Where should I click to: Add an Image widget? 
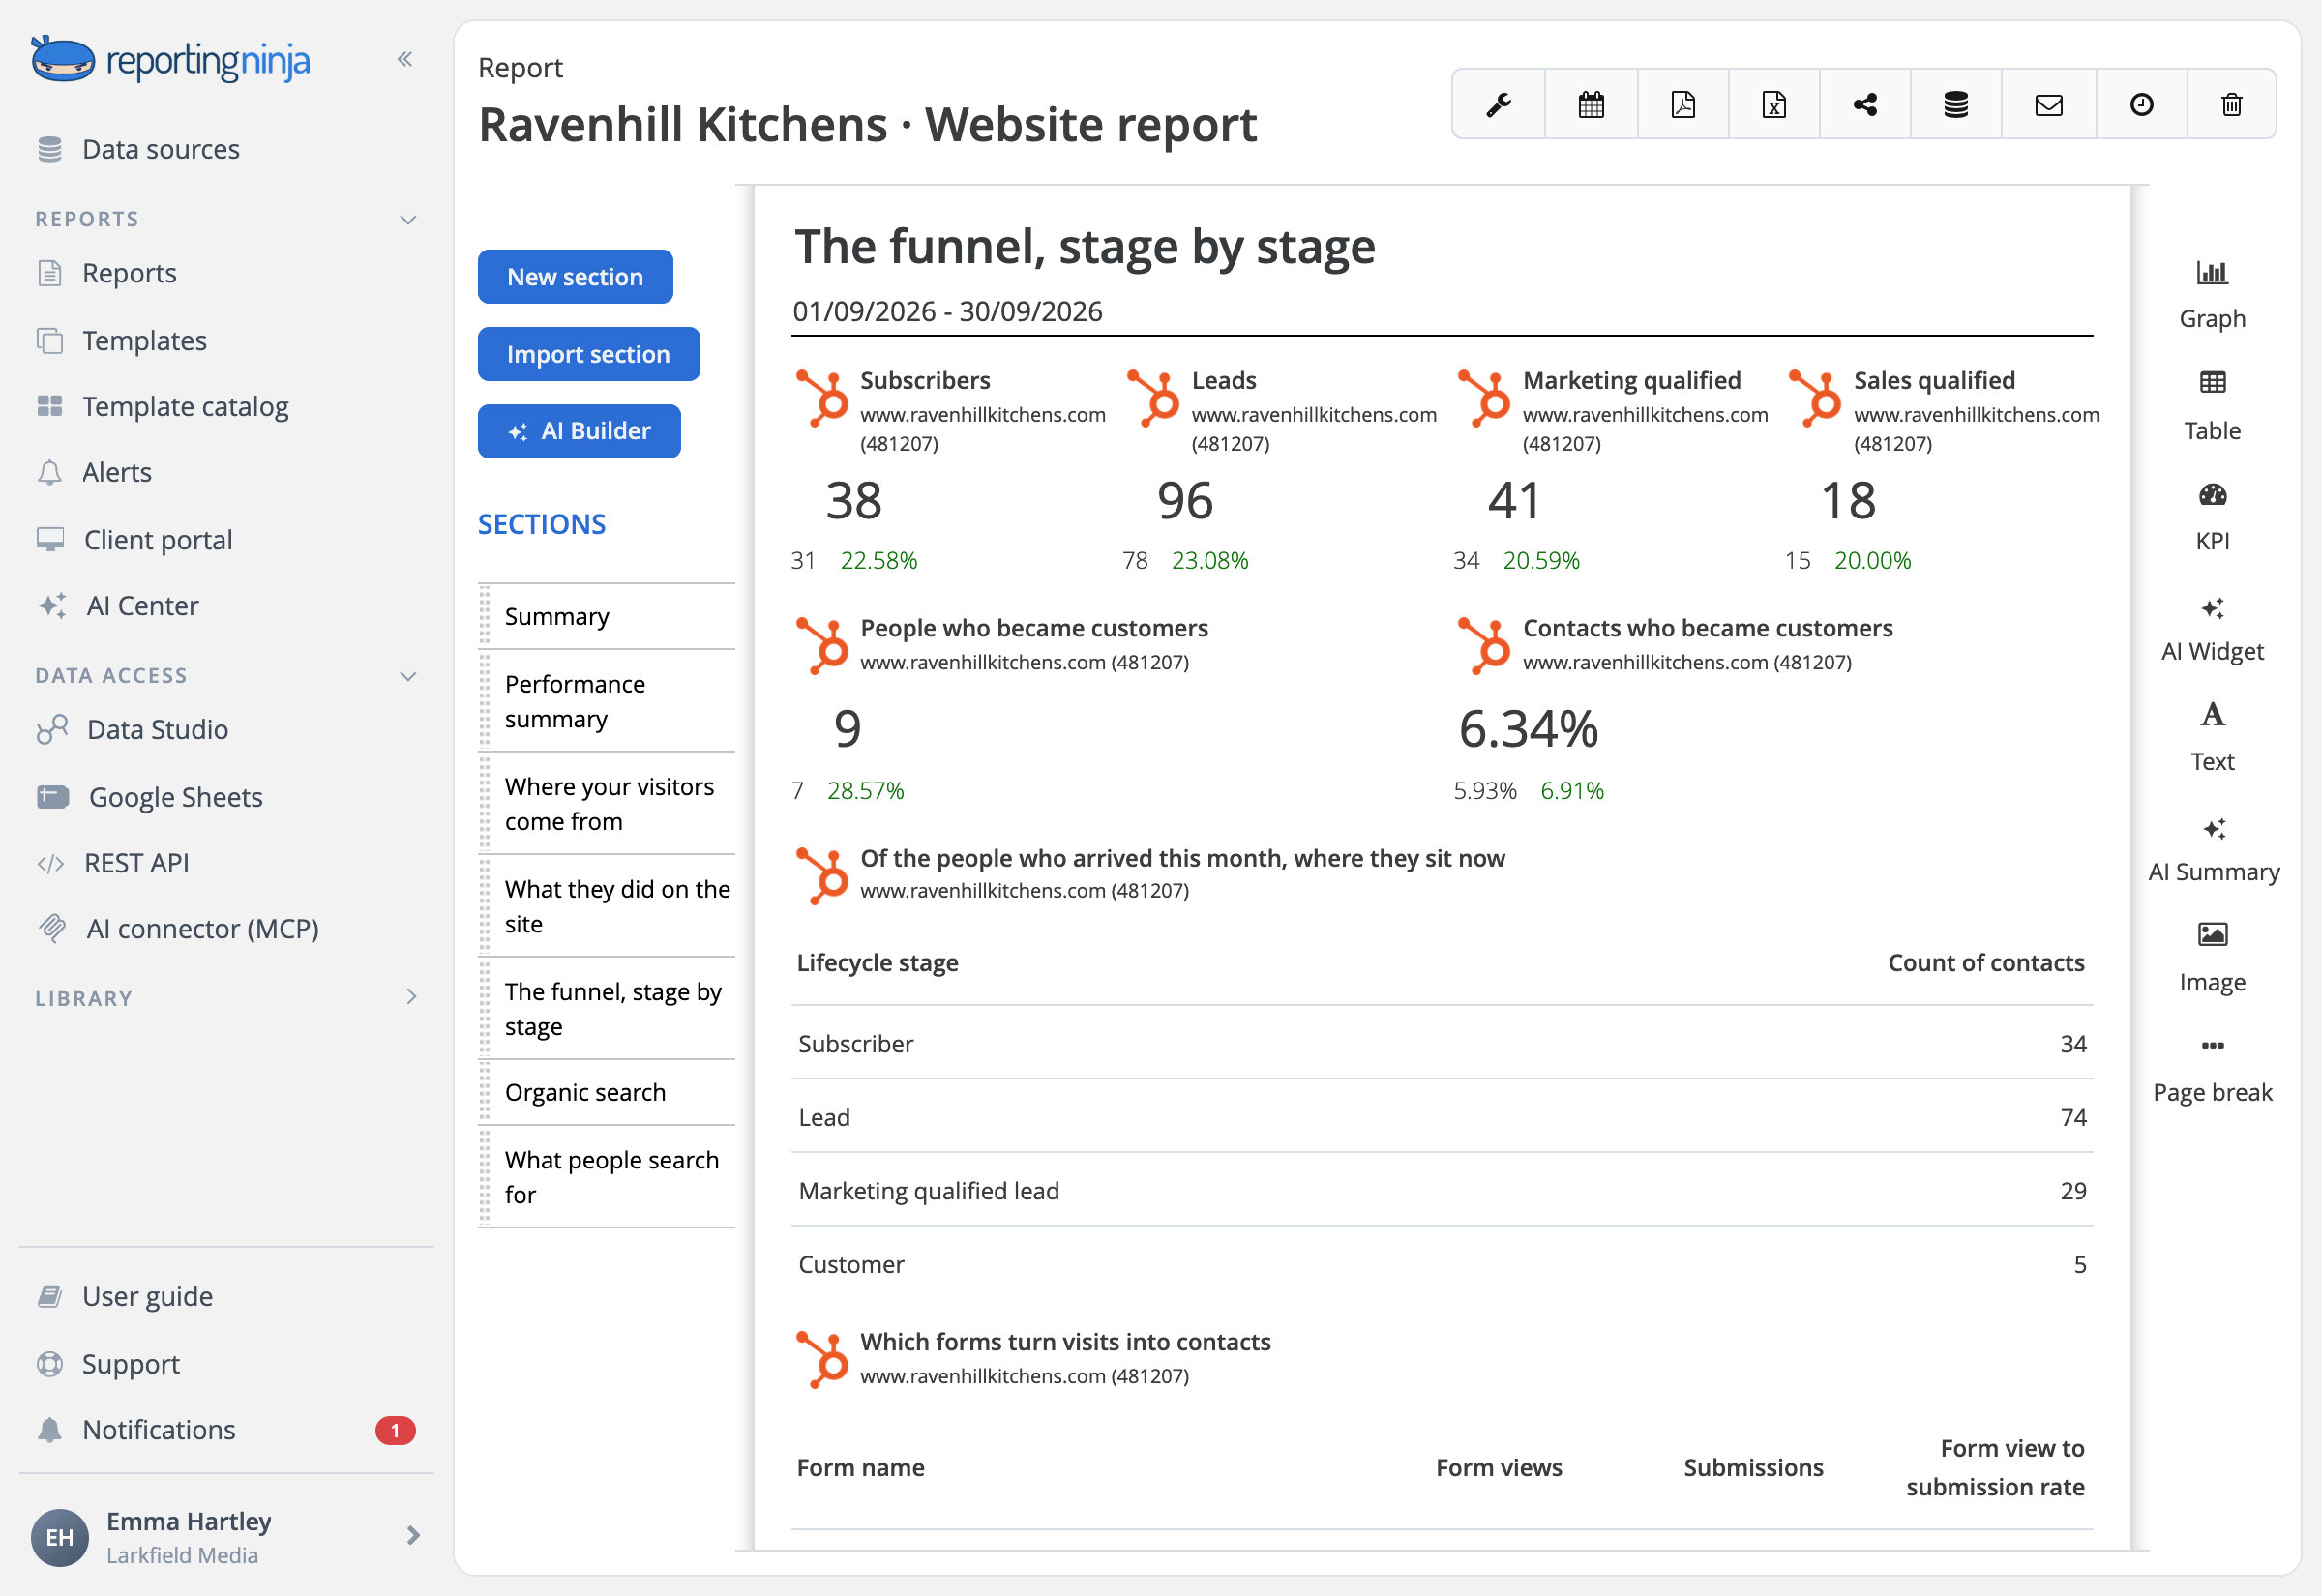[2212, 958]
